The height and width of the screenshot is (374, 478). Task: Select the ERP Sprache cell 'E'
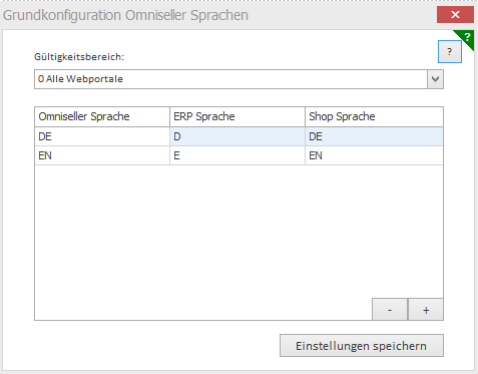[237, 156]
